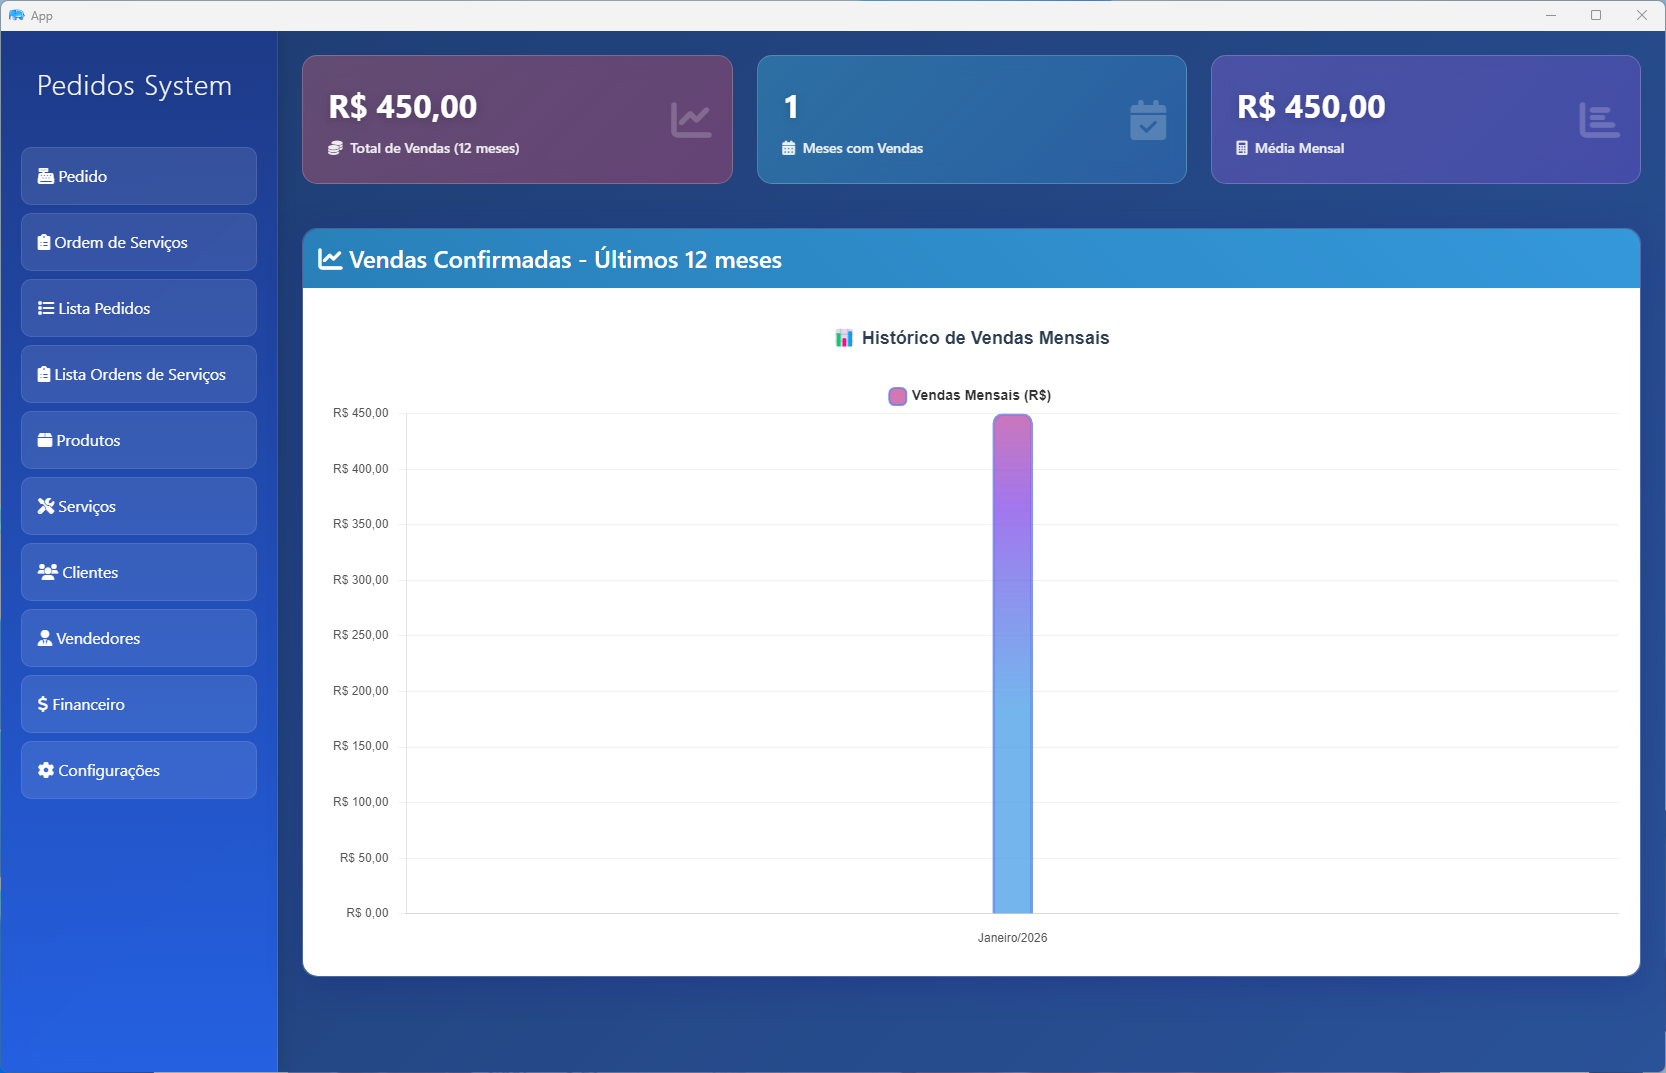Click the bar chart icon in Média Mensal card

pyautogui.click(x=1598, y=120)
